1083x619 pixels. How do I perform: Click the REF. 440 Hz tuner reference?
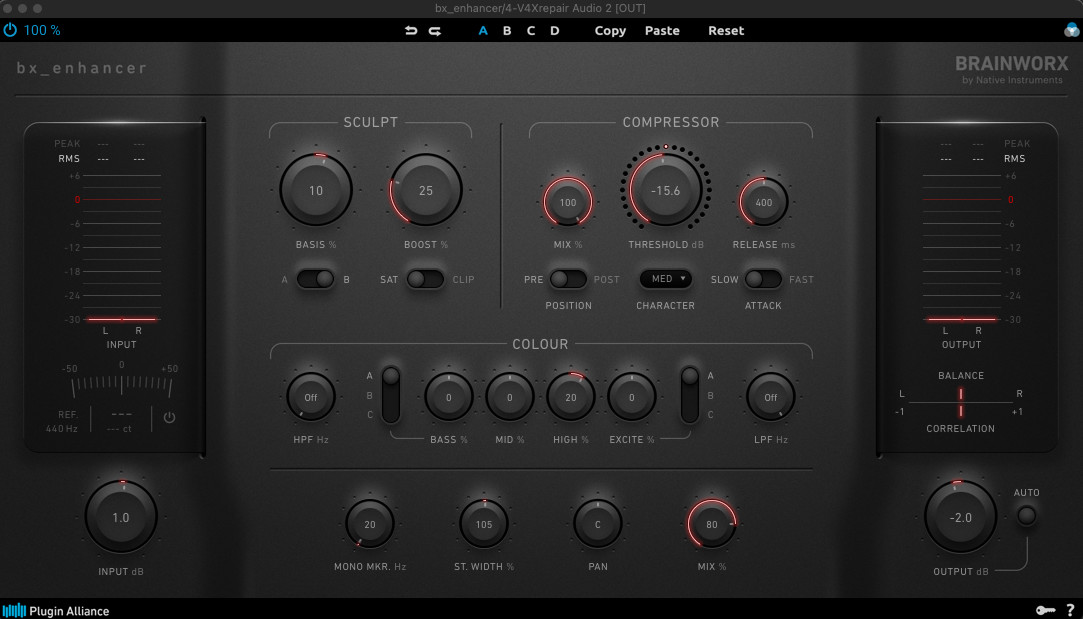[x=62, y=421]
